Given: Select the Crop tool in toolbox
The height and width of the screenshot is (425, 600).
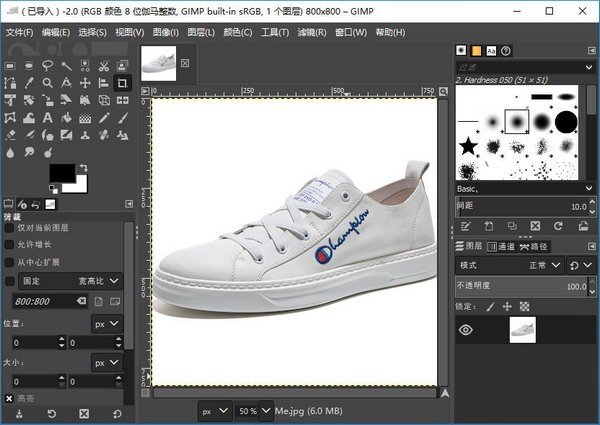Looking at the screenshot, I should [x=122, y=83].
